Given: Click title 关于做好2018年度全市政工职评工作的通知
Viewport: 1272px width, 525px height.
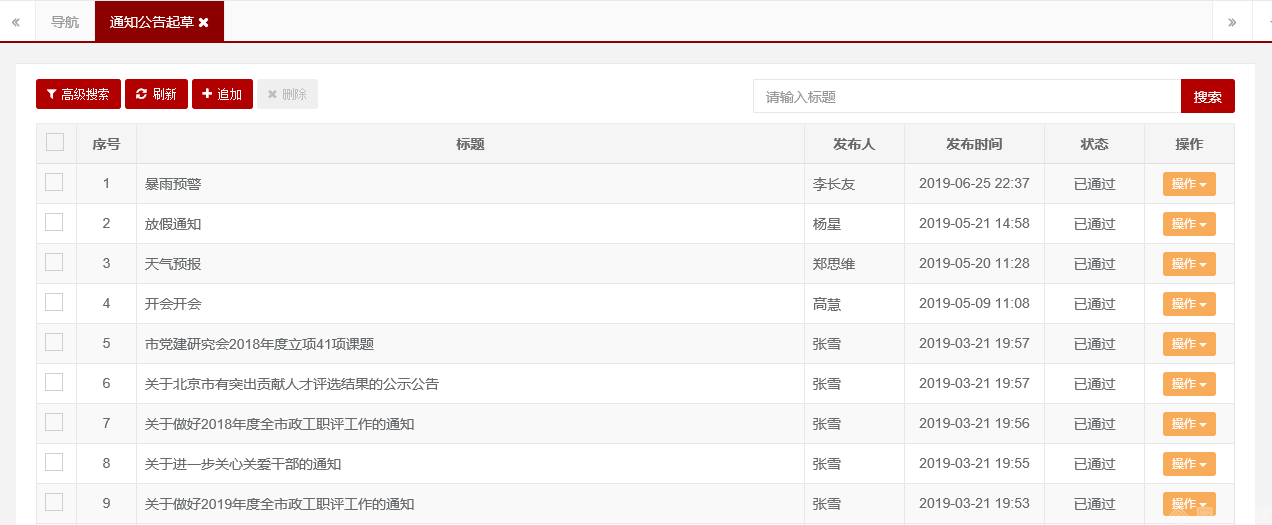Looking at the screenshot, I should click(x=279, y=424).
